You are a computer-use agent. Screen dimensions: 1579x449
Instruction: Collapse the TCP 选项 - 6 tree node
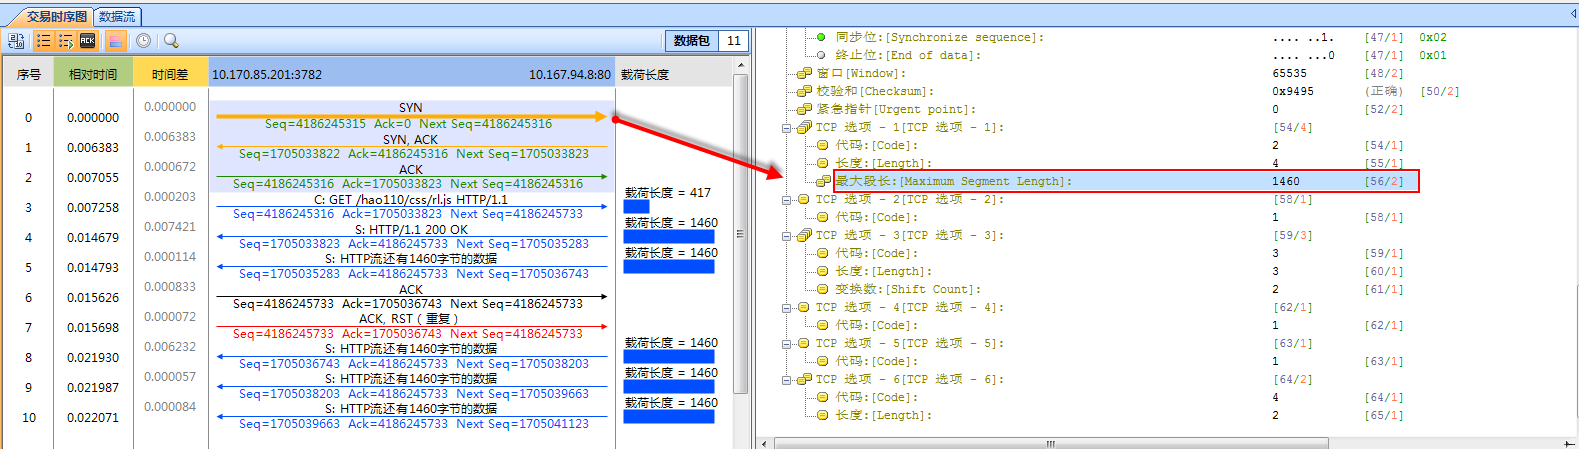(x=787, y=380)
